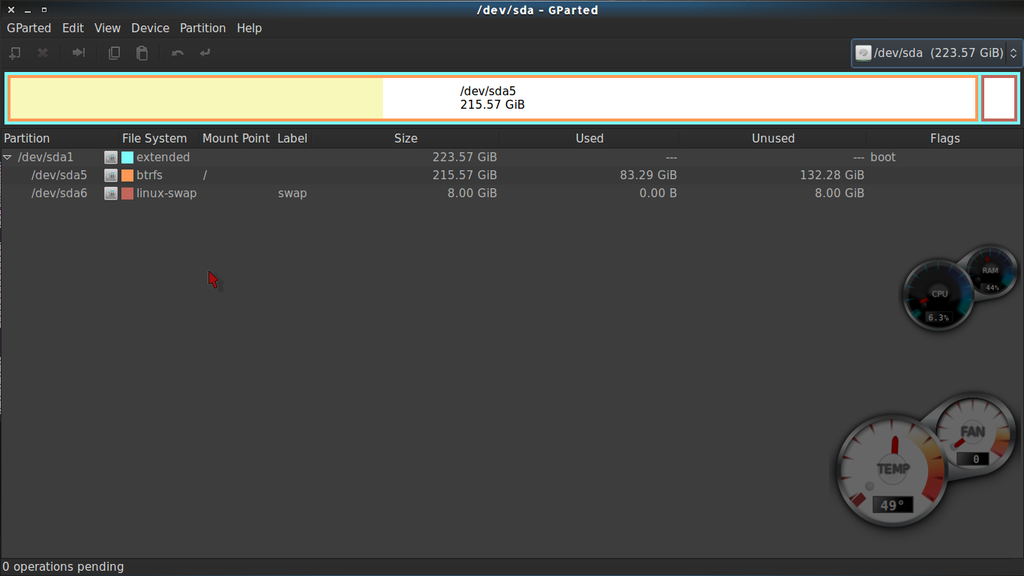Click the mounted key icon for /dev/sda6

pos(111,193)
